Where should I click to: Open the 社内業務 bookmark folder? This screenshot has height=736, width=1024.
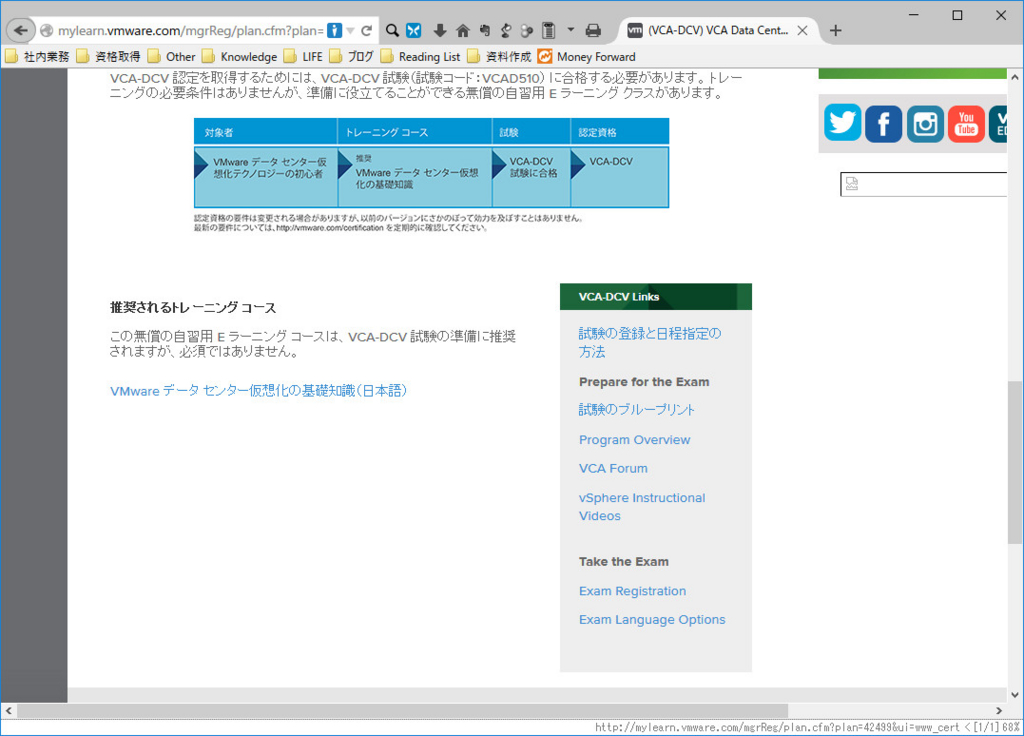click(37, 57)
